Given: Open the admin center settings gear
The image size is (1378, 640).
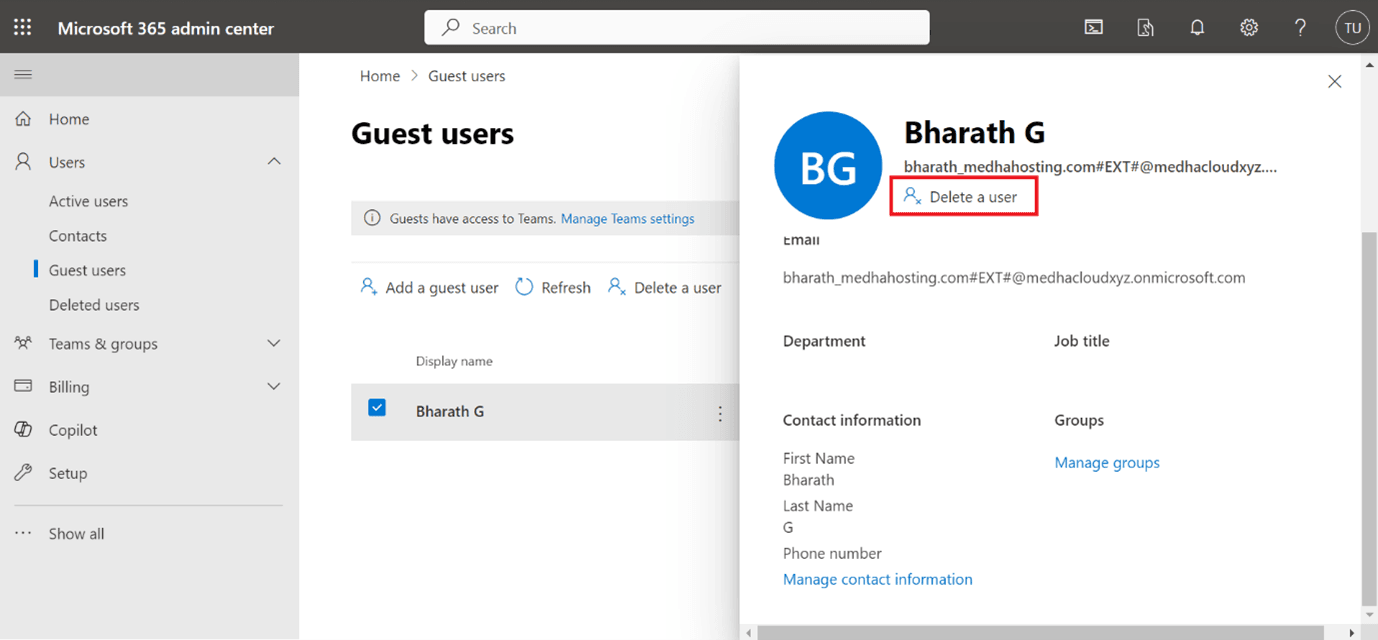Looking at the screenshot, I should pos(1249,27).
